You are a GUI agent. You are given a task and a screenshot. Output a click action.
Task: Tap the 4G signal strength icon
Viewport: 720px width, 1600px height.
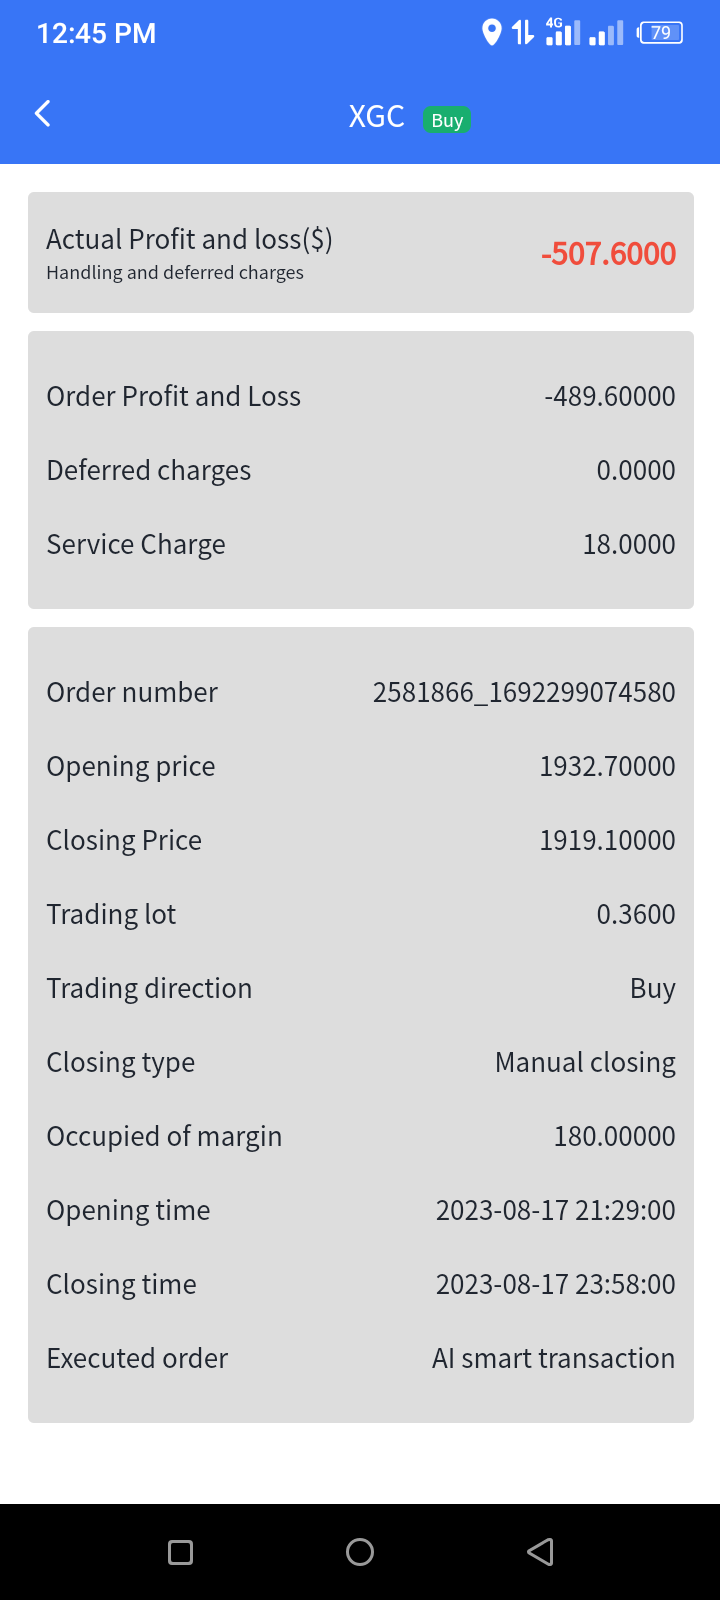[x=562, y=32]
